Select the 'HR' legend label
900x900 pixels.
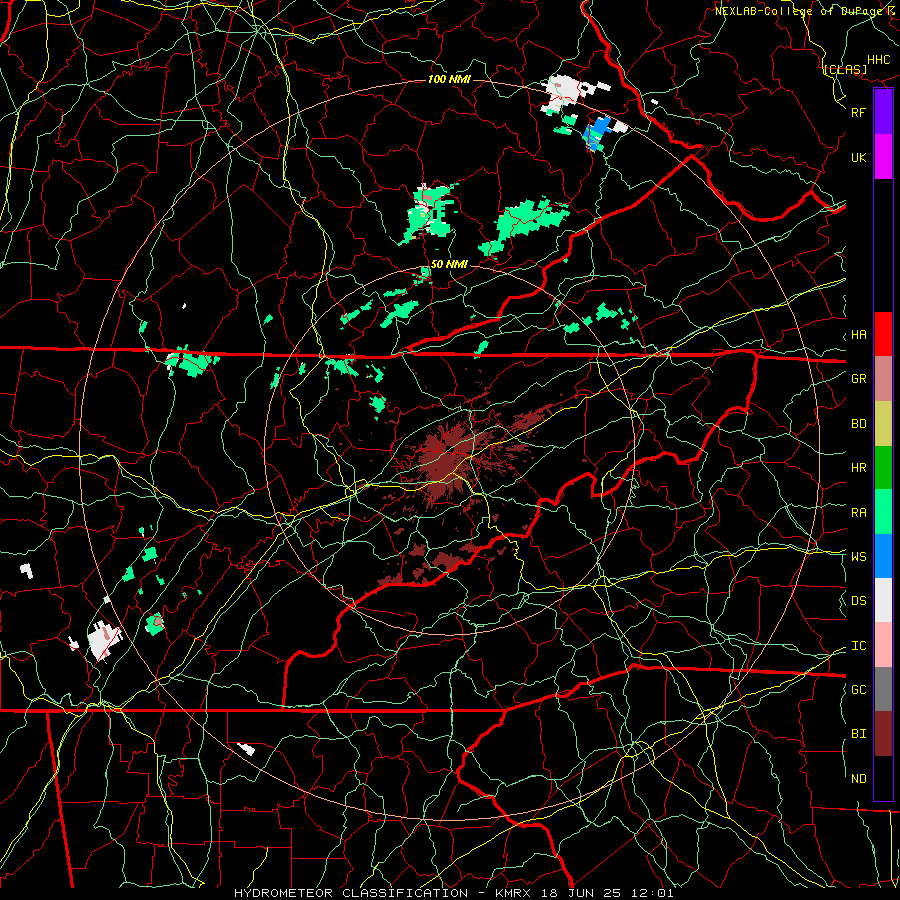(x=858, y=468)
